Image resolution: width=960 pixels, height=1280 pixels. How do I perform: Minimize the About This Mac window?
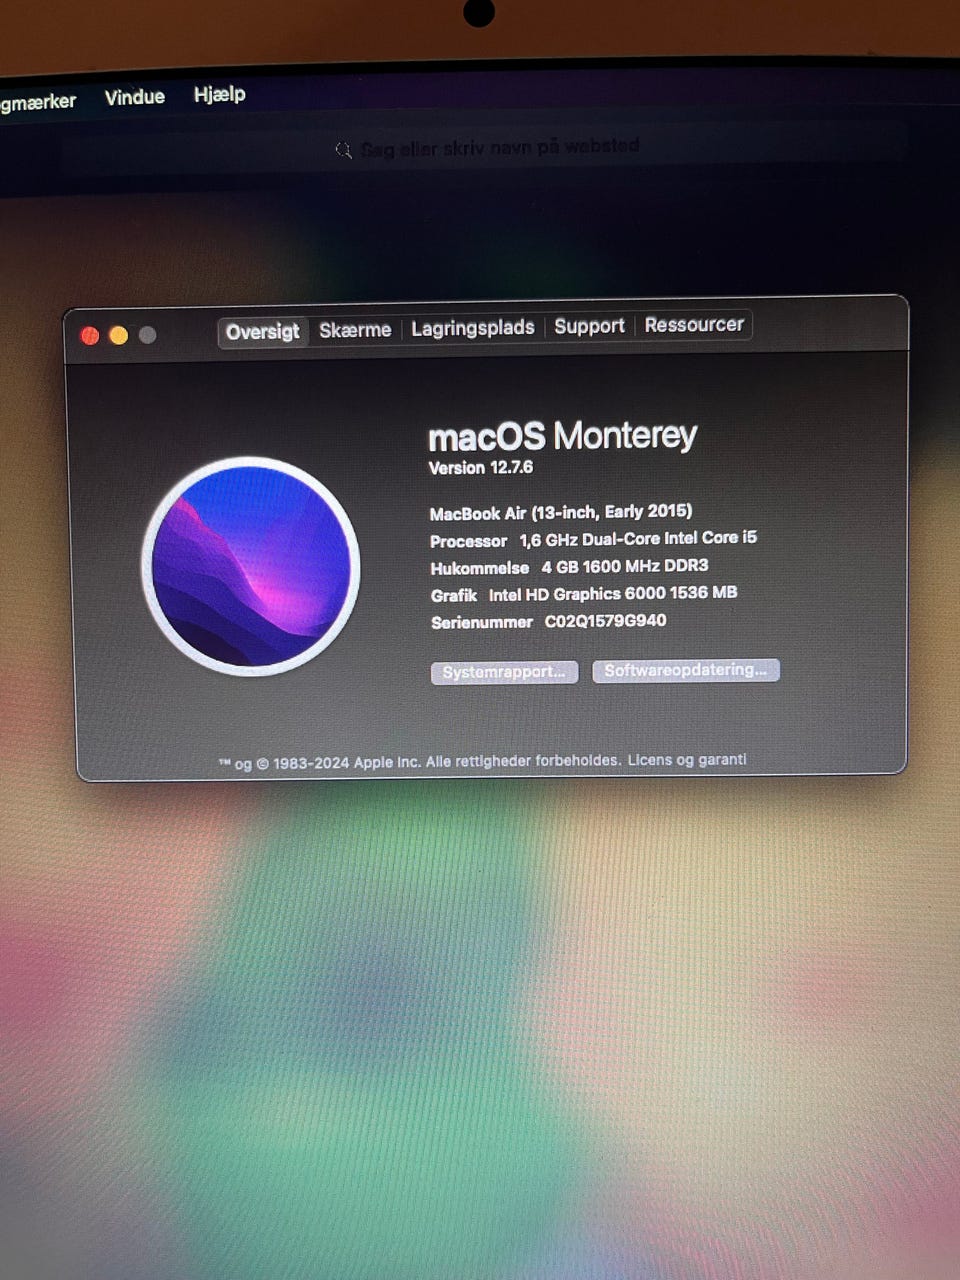tap(119, 336)
